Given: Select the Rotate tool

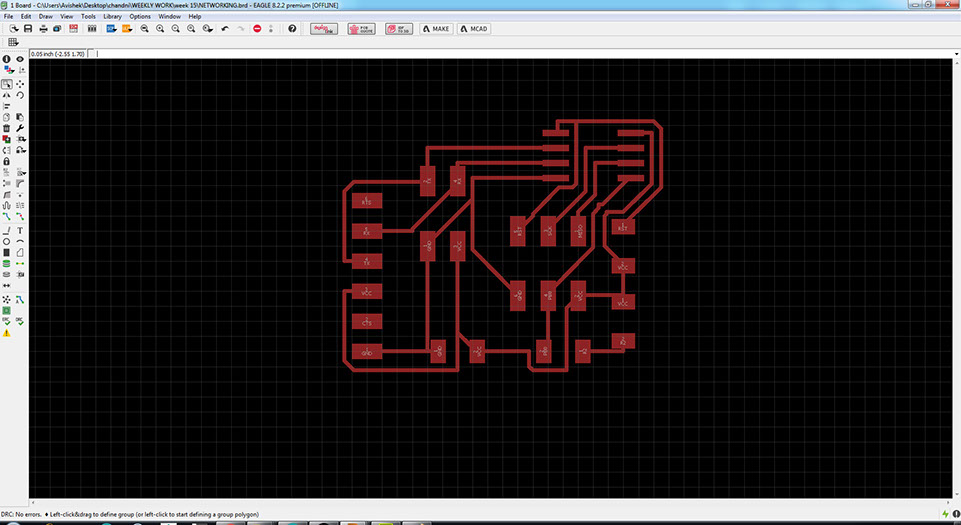Looking at the screenshot, I should pyautogui.click(x=20, y=96).
